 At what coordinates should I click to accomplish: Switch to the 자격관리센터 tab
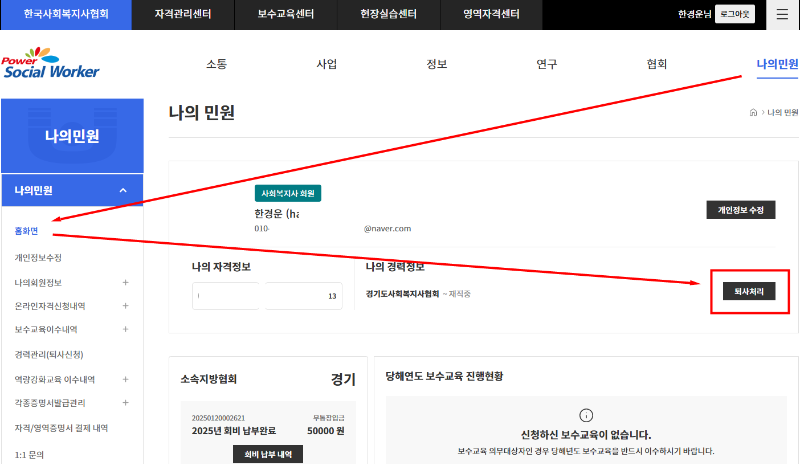182,14
